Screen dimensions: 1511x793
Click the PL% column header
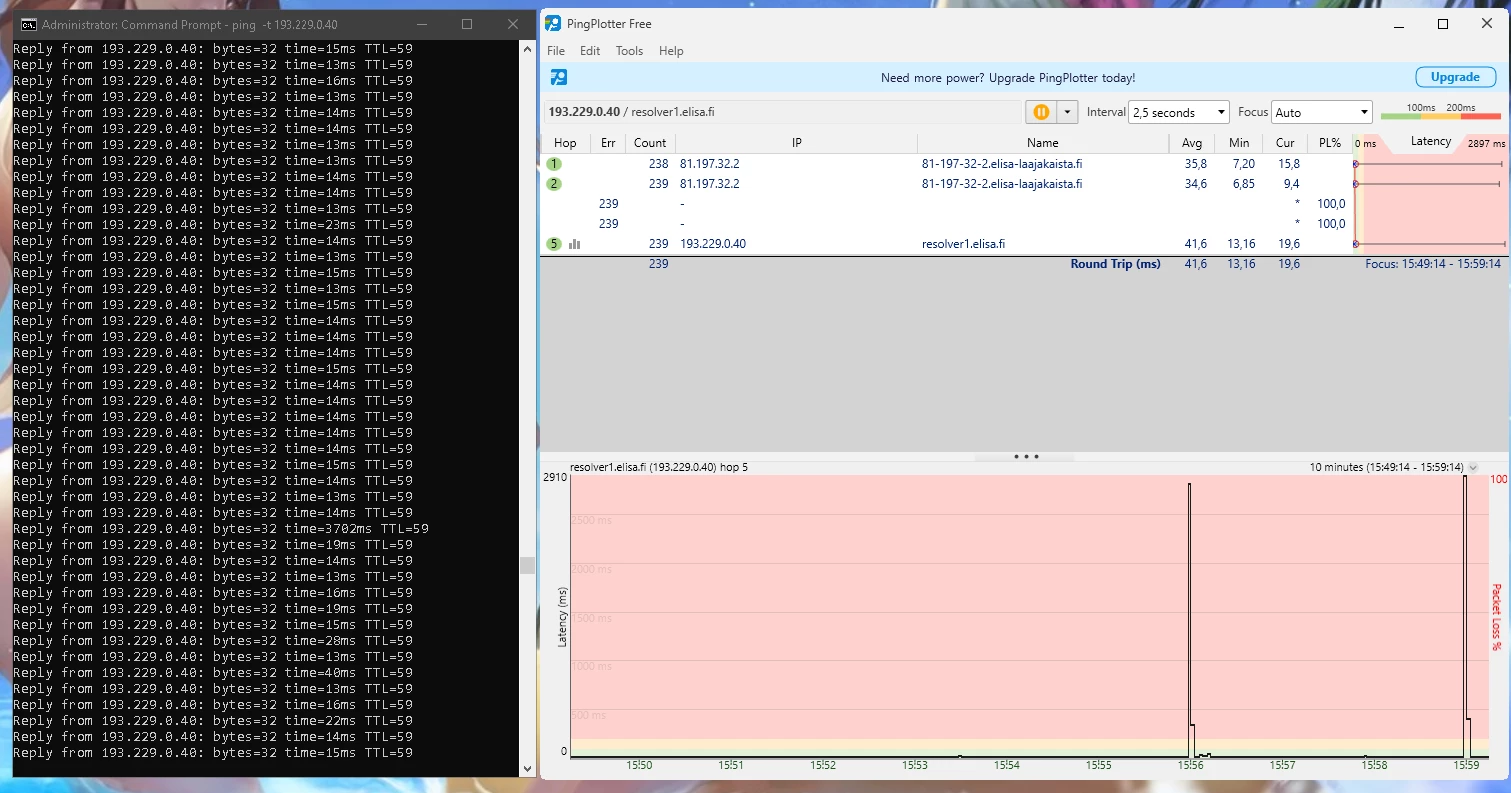(x=1330, y=143)
